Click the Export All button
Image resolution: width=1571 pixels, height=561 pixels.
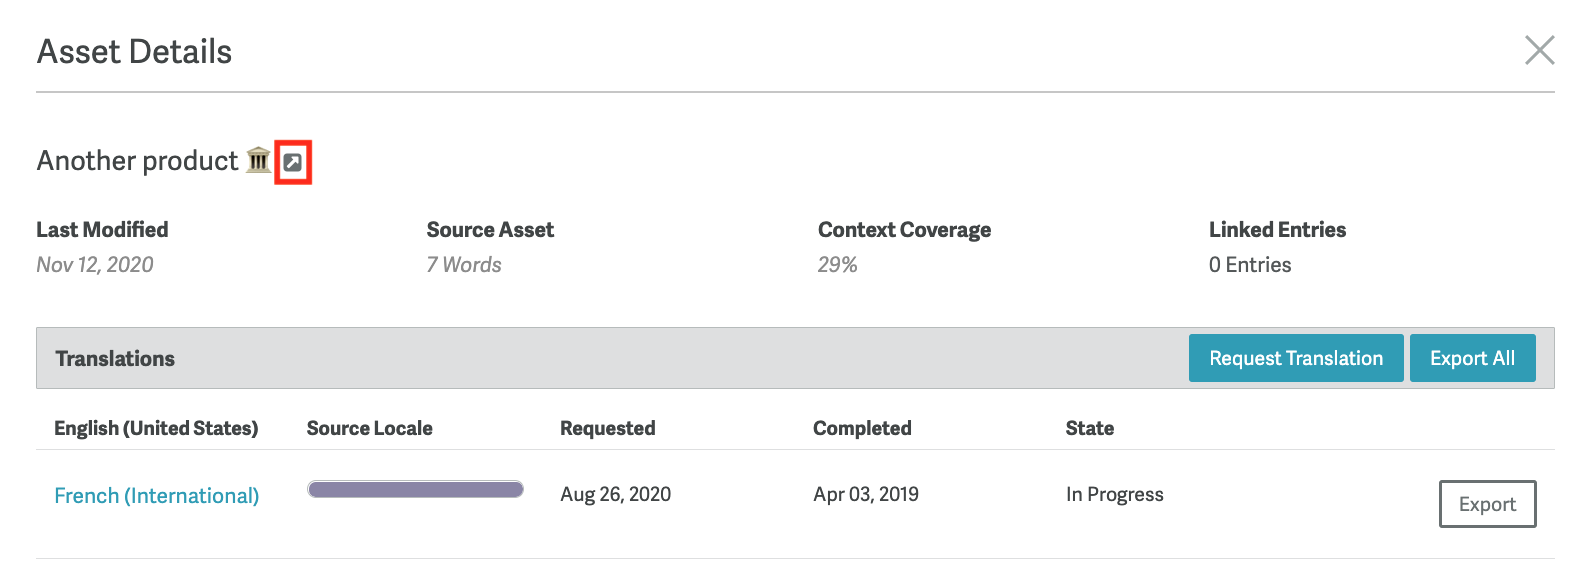pos(1472,358)
